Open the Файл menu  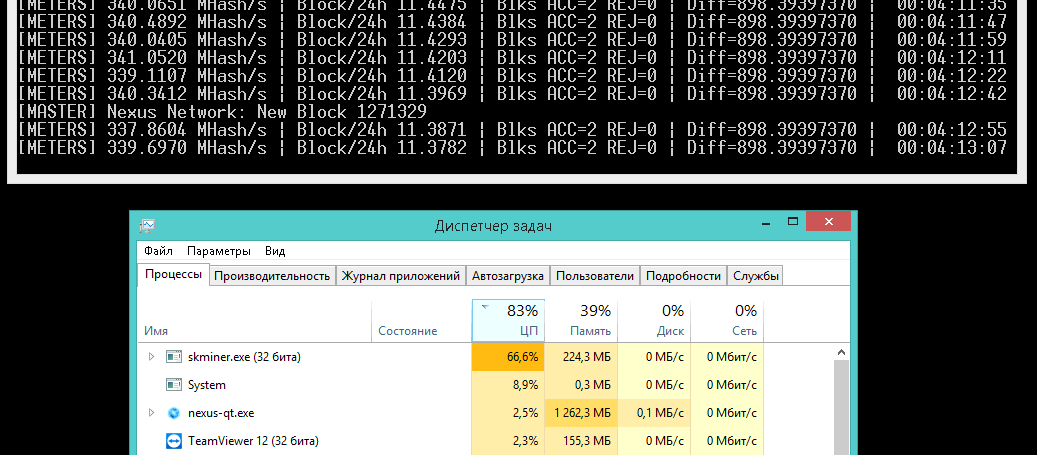coord(159,251)
